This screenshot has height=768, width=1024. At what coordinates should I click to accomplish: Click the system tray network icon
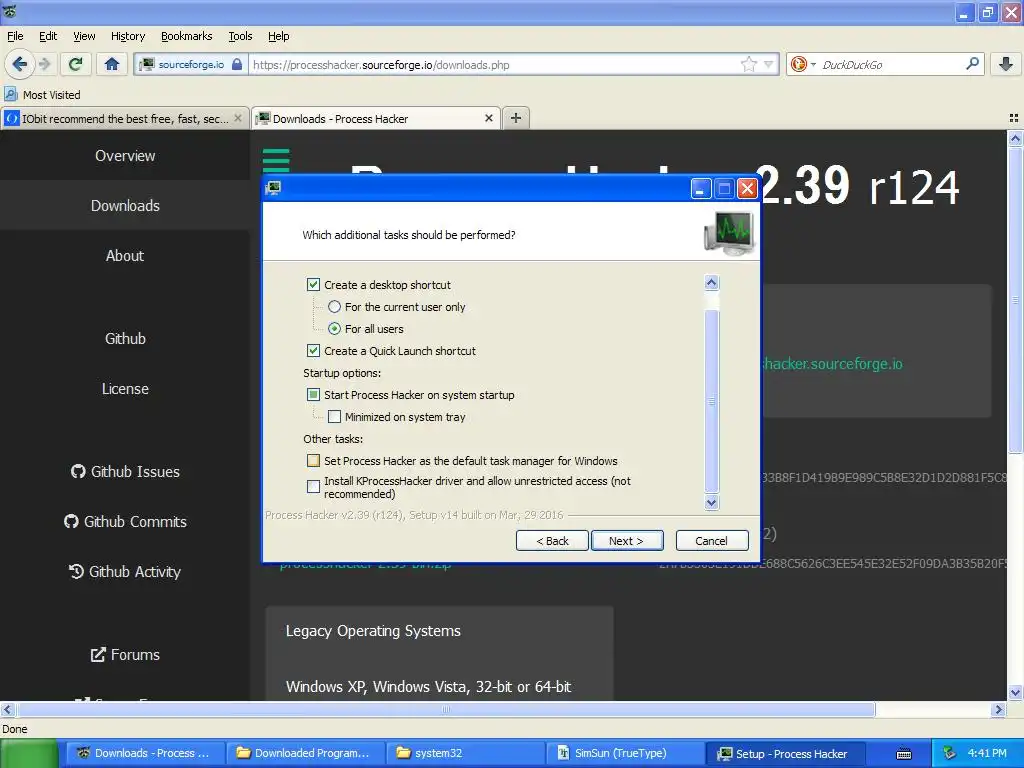point(950,753)
